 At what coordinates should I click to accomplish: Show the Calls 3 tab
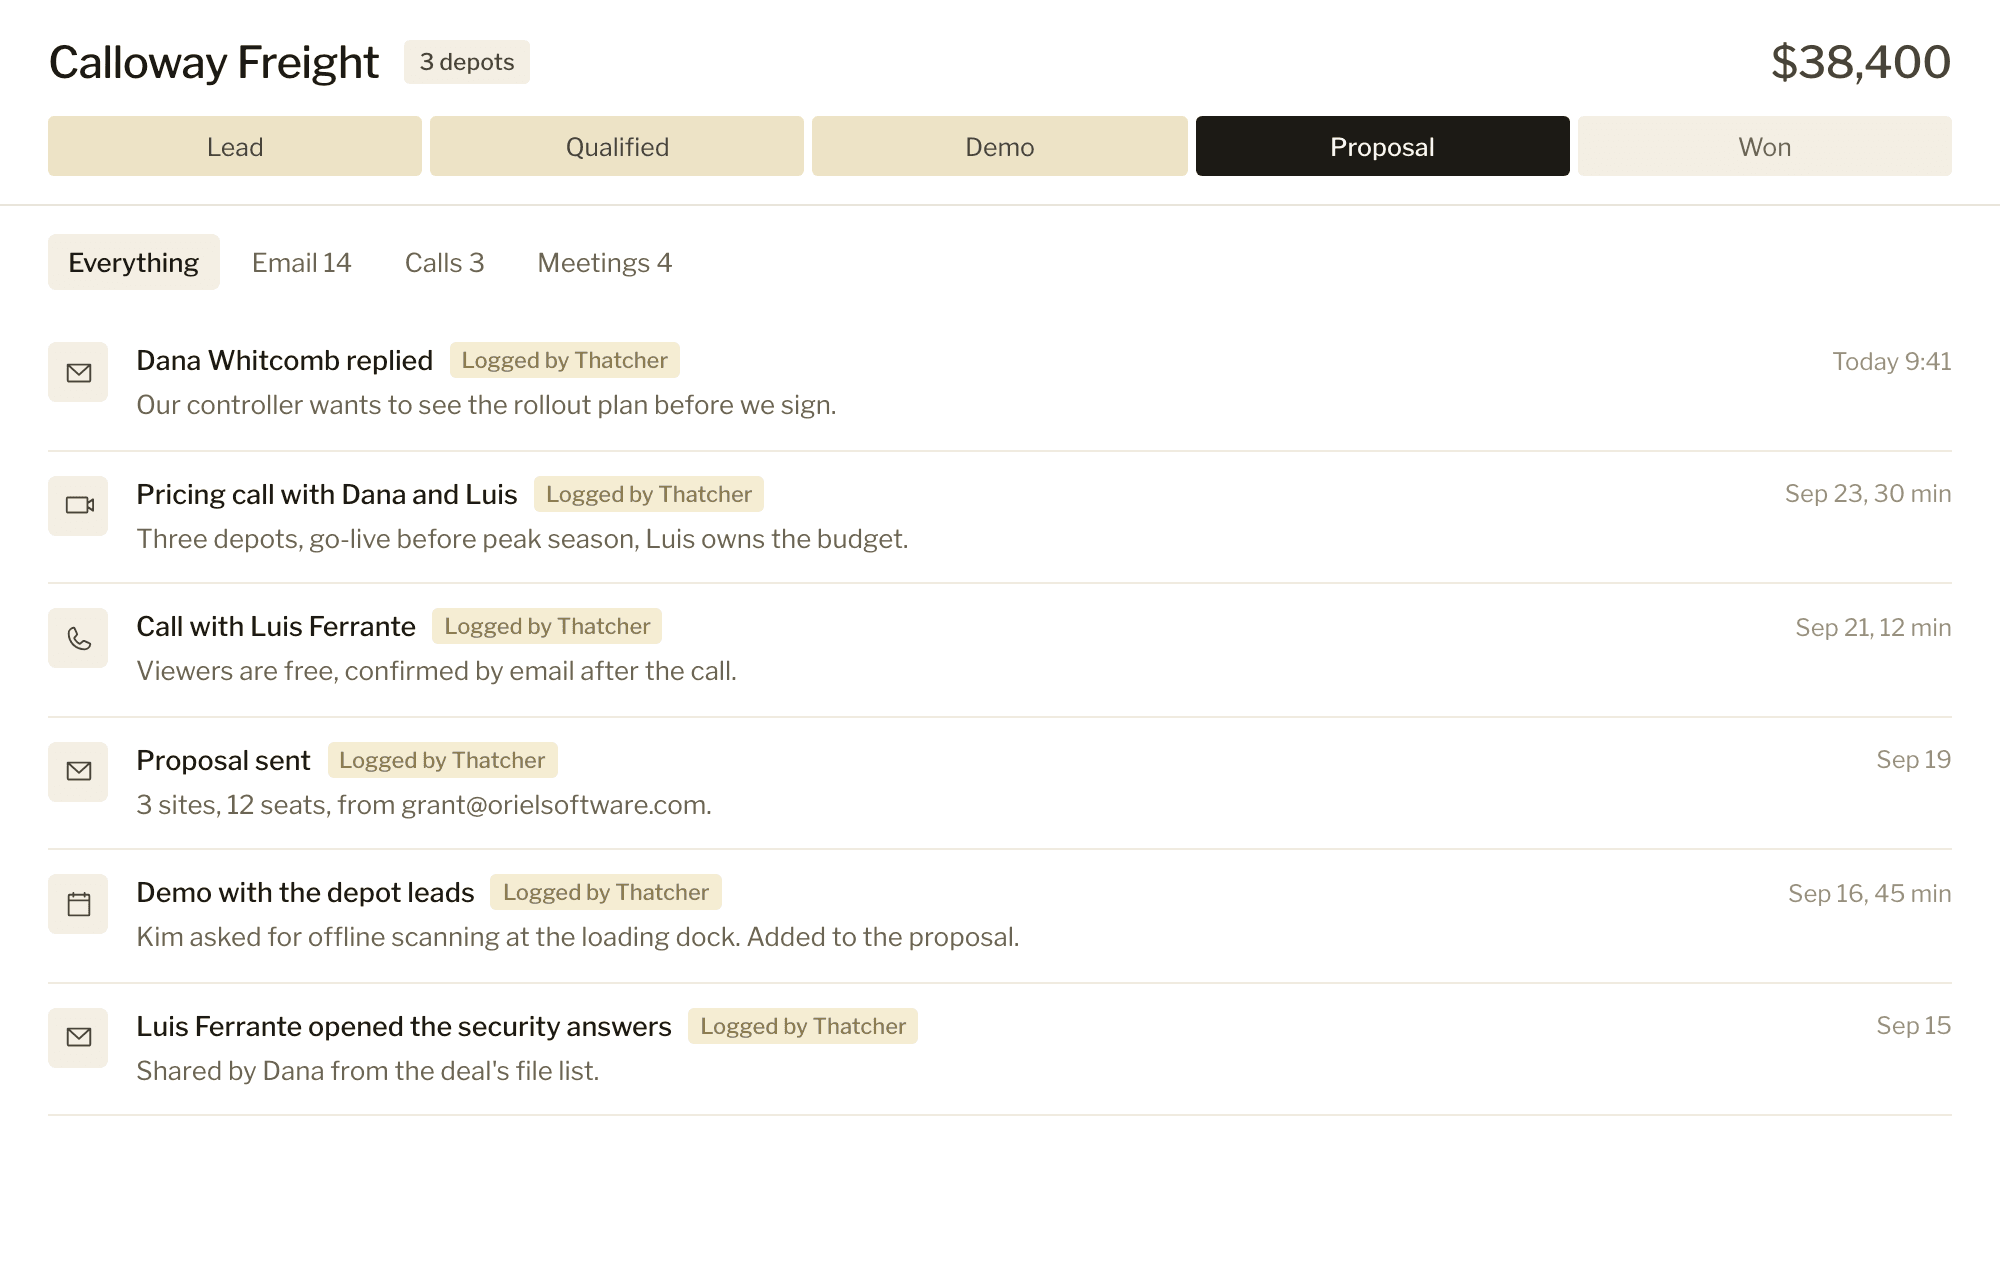(x=445, y=262)
